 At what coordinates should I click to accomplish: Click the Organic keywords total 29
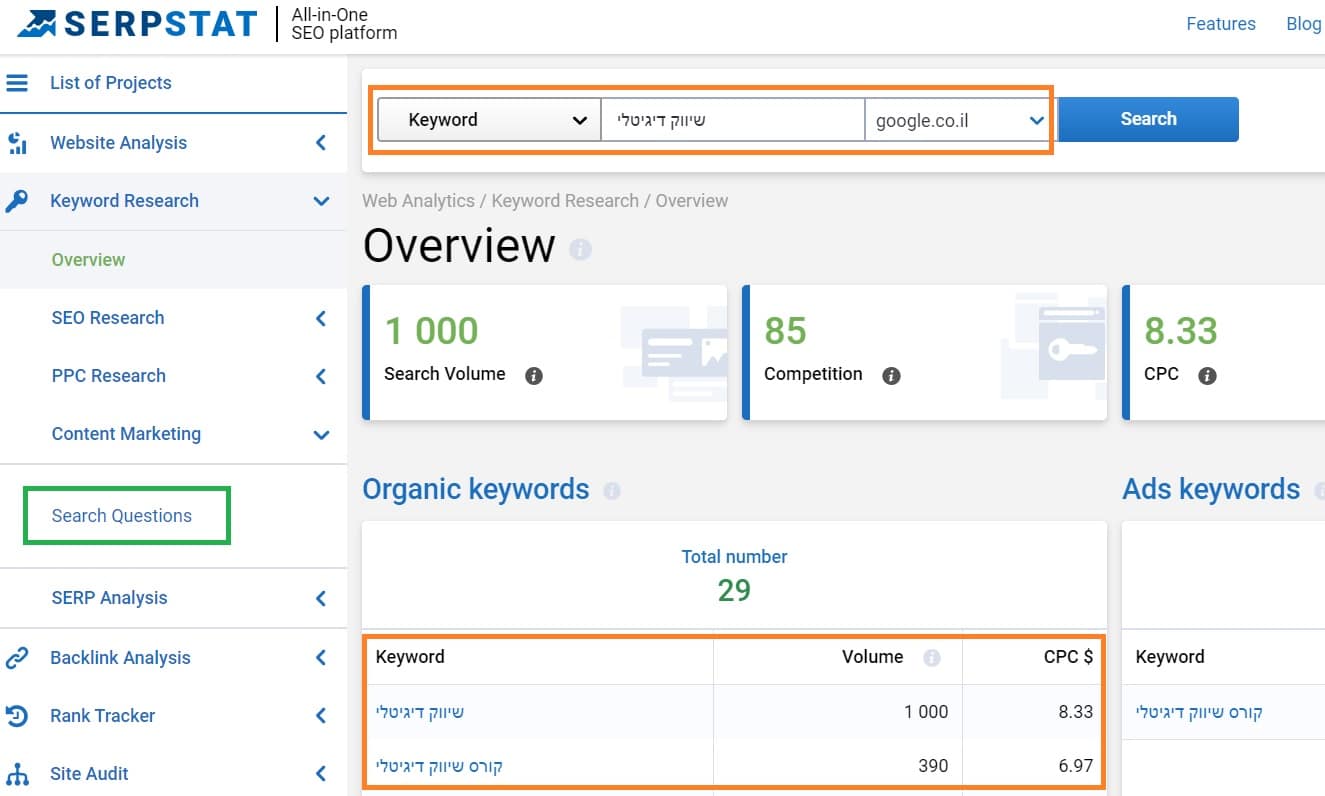[734, 591]
